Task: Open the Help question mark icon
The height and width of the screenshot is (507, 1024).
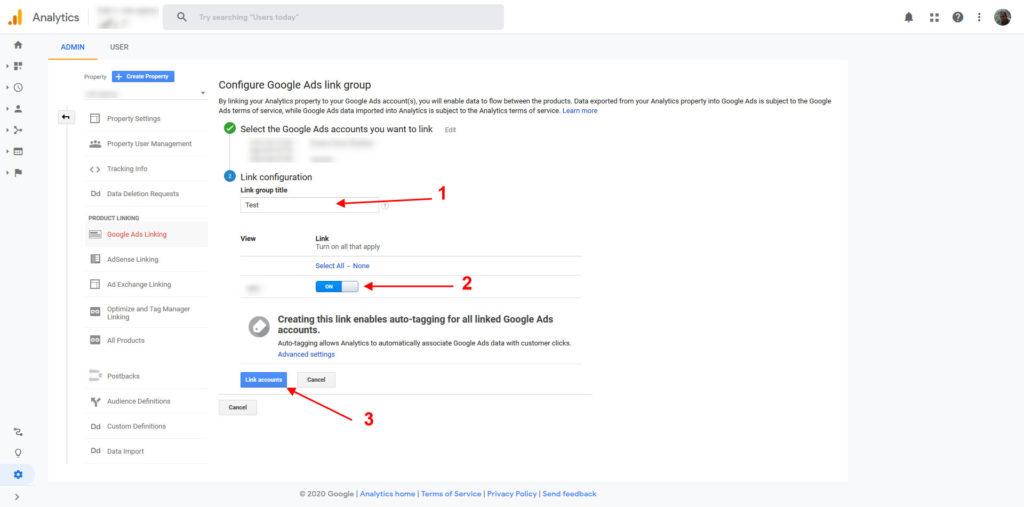Action: click(x=957, y=18)
